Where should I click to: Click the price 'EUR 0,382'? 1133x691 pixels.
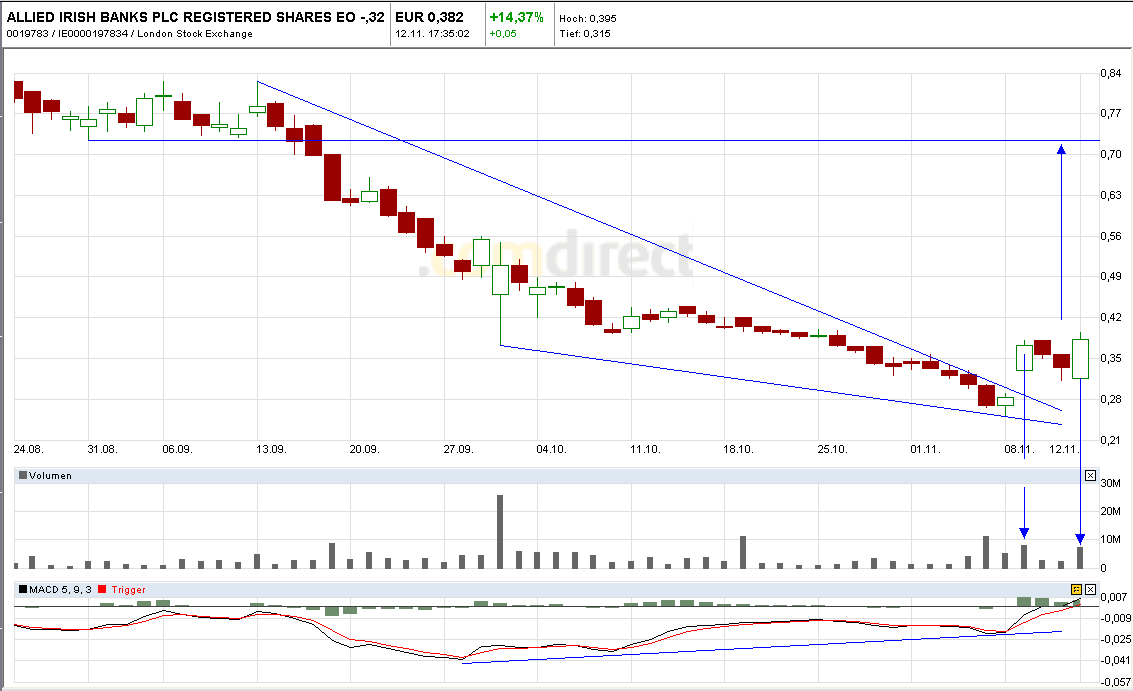click(x=429, y=17)
